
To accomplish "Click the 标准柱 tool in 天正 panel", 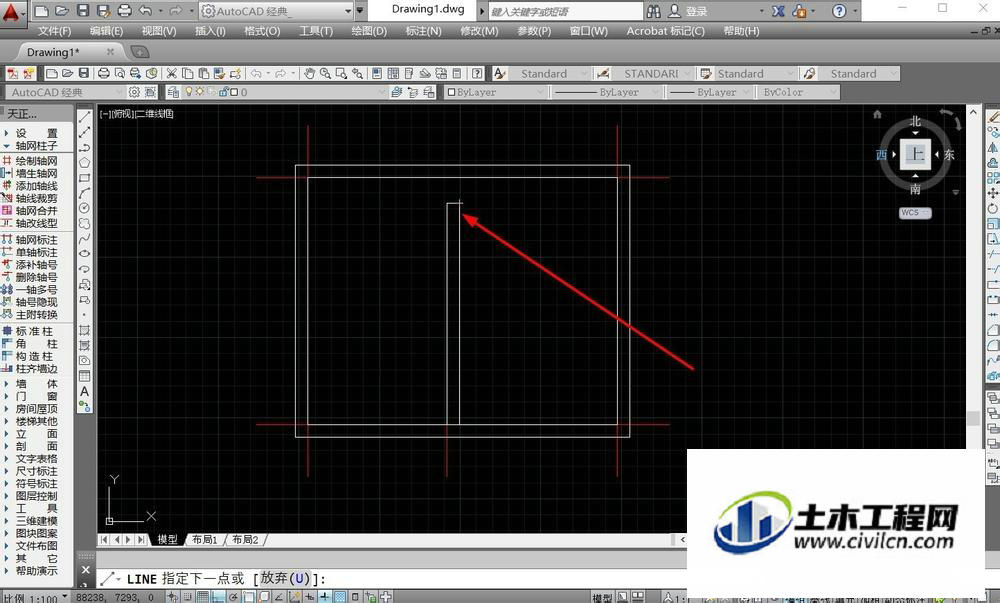I will coord(30,331).
